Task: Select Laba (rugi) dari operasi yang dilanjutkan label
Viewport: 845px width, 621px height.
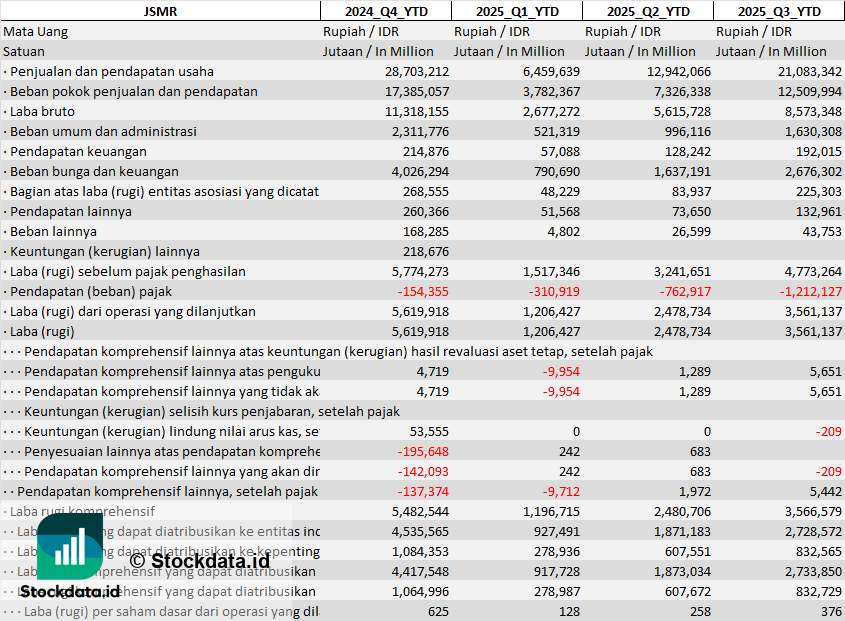Action: [129, 311]
